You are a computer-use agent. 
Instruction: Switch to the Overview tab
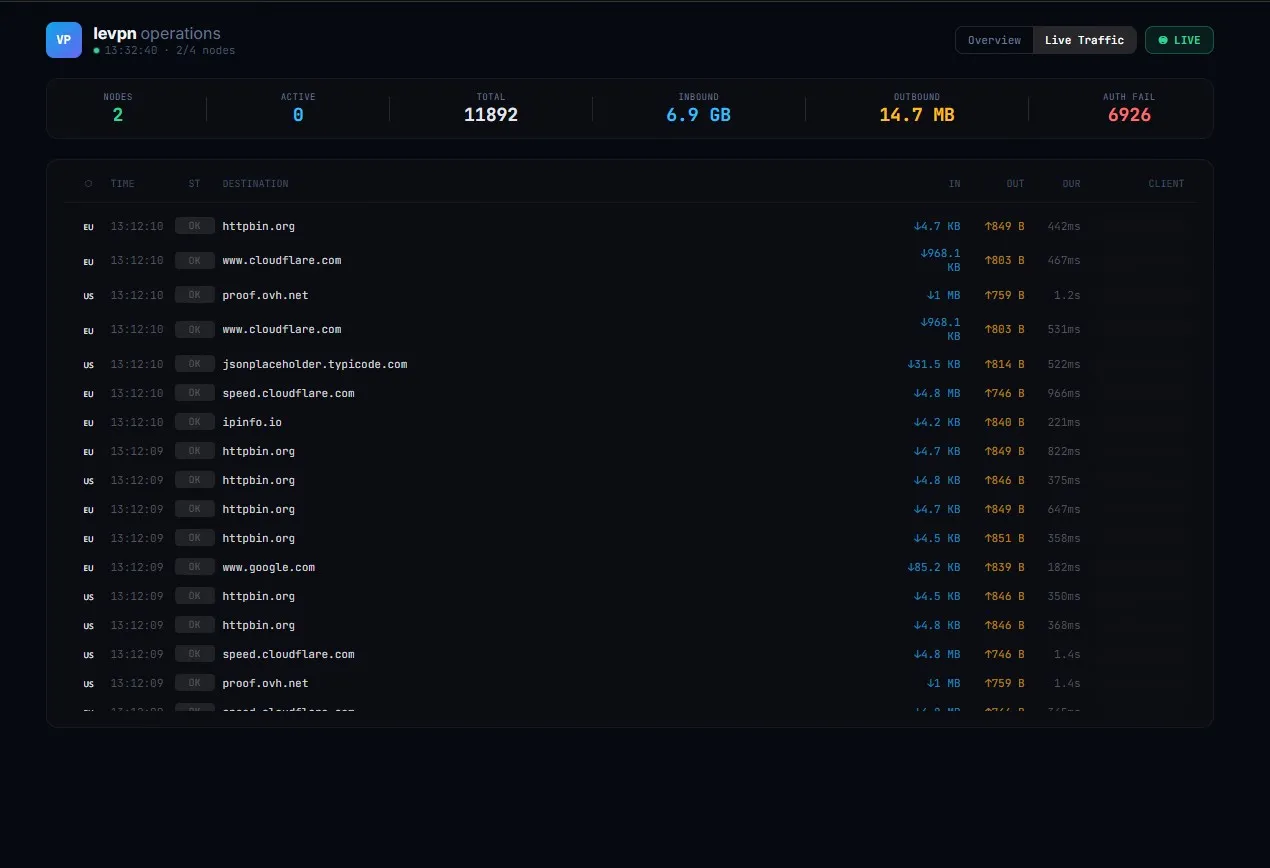(x=994, y=40)
